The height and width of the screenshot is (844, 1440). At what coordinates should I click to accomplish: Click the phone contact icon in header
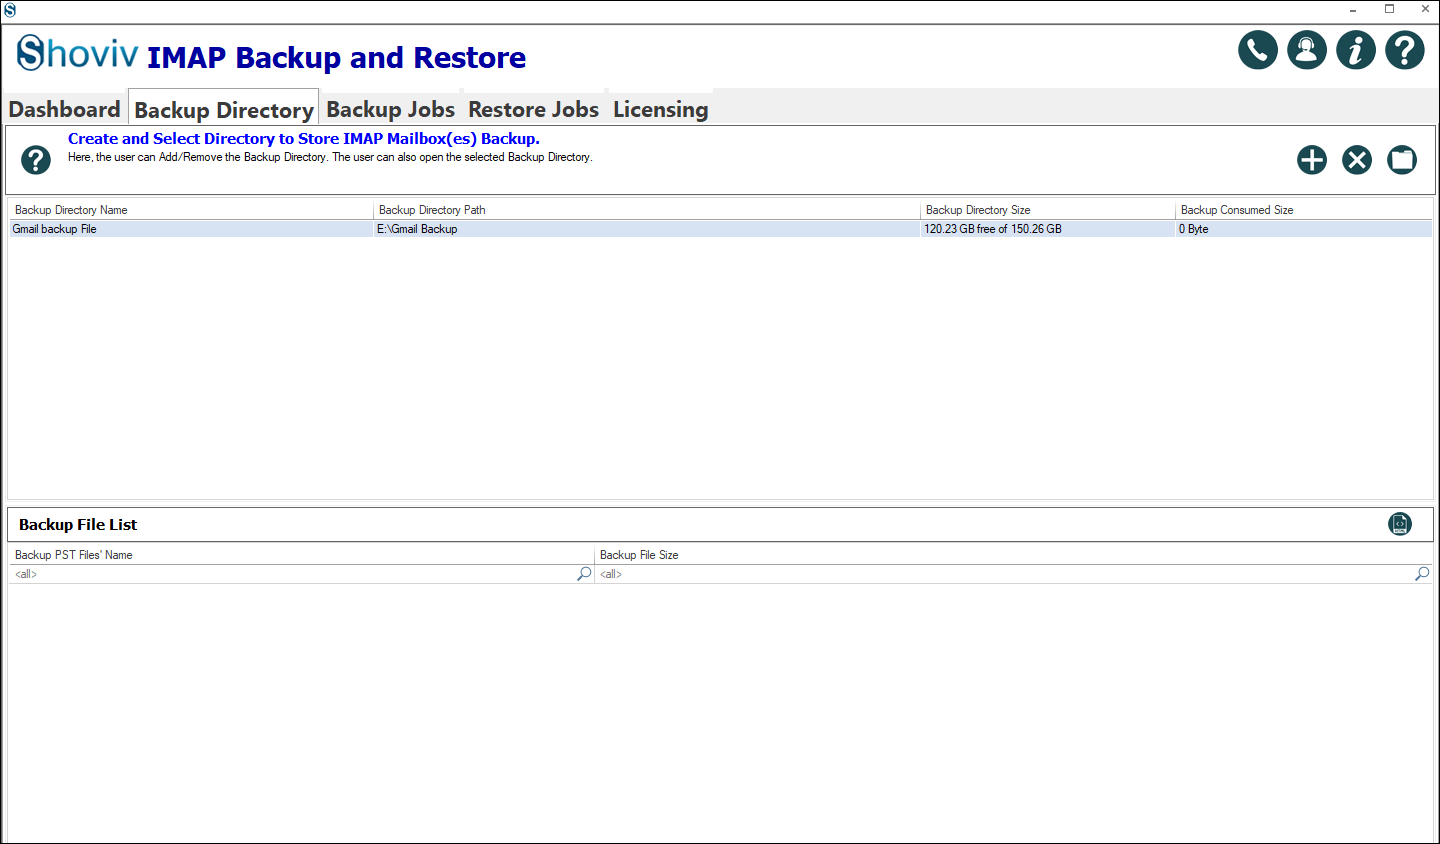pos(1258,50)
